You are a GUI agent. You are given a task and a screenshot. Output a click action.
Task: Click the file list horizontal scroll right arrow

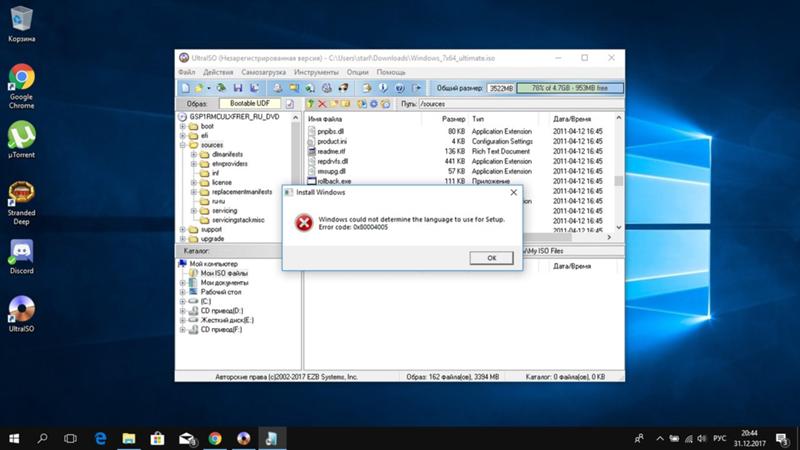[x=609, y=237]
